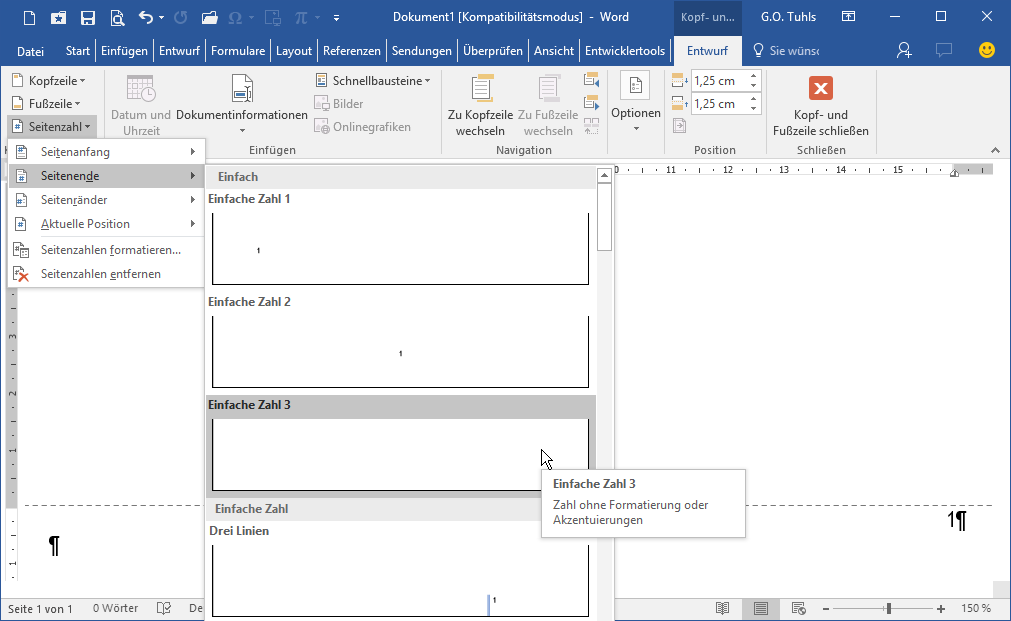Open the Fußzeile dropdown
1011x621 pixels.
pos(46,104)
